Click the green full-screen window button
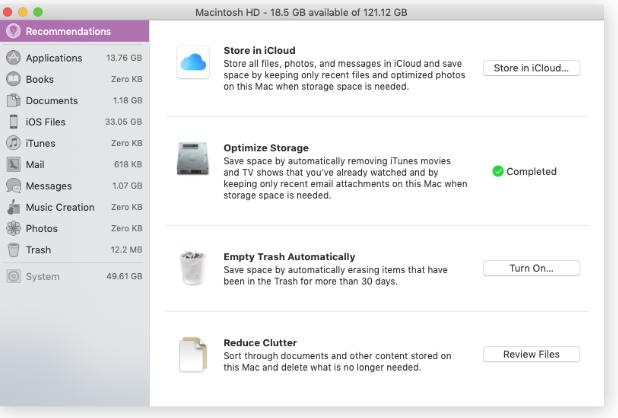This screenshot has width=618, height=418. (38, 12)
